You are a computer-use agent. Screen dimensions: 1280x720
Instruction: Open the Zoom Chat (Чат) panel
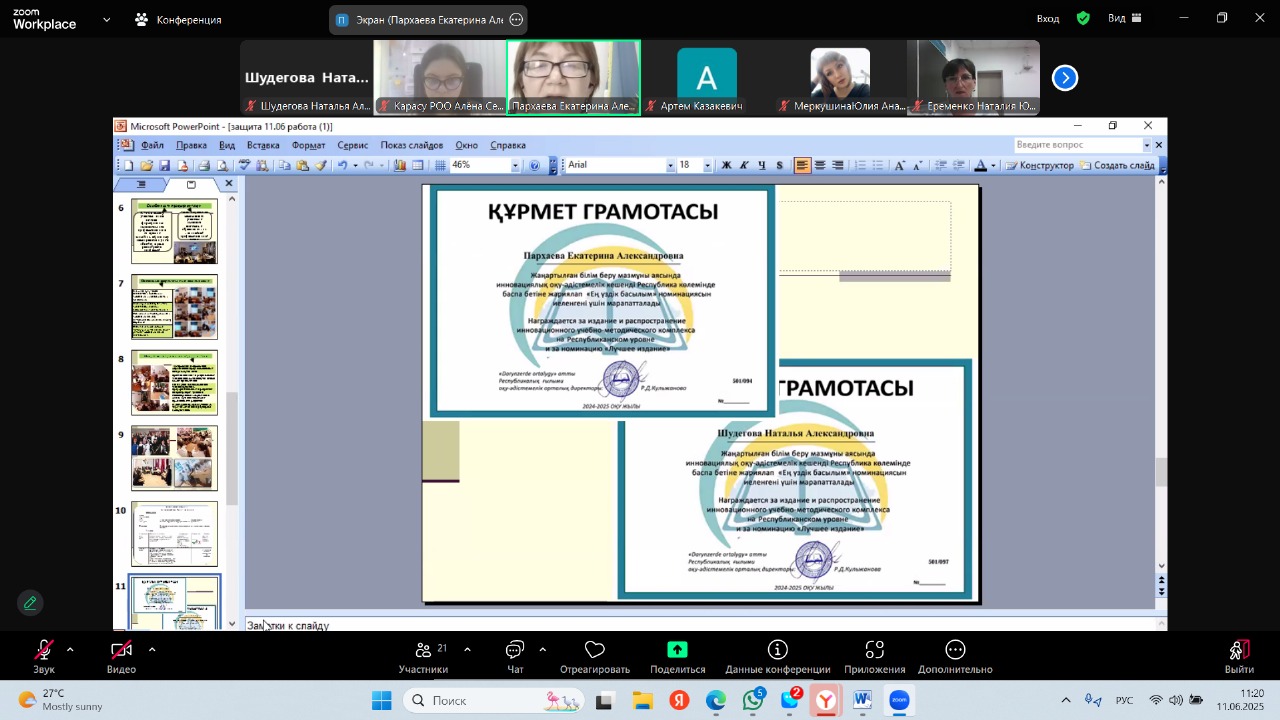coord(515,650)
